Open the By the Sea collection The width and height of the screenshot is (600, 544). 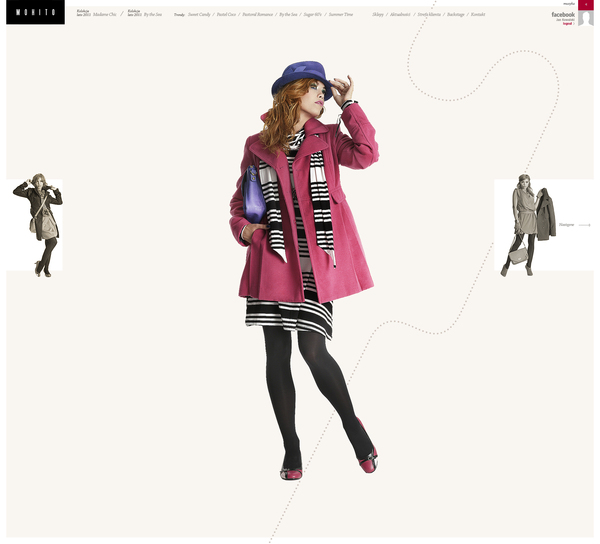point(152,15)
